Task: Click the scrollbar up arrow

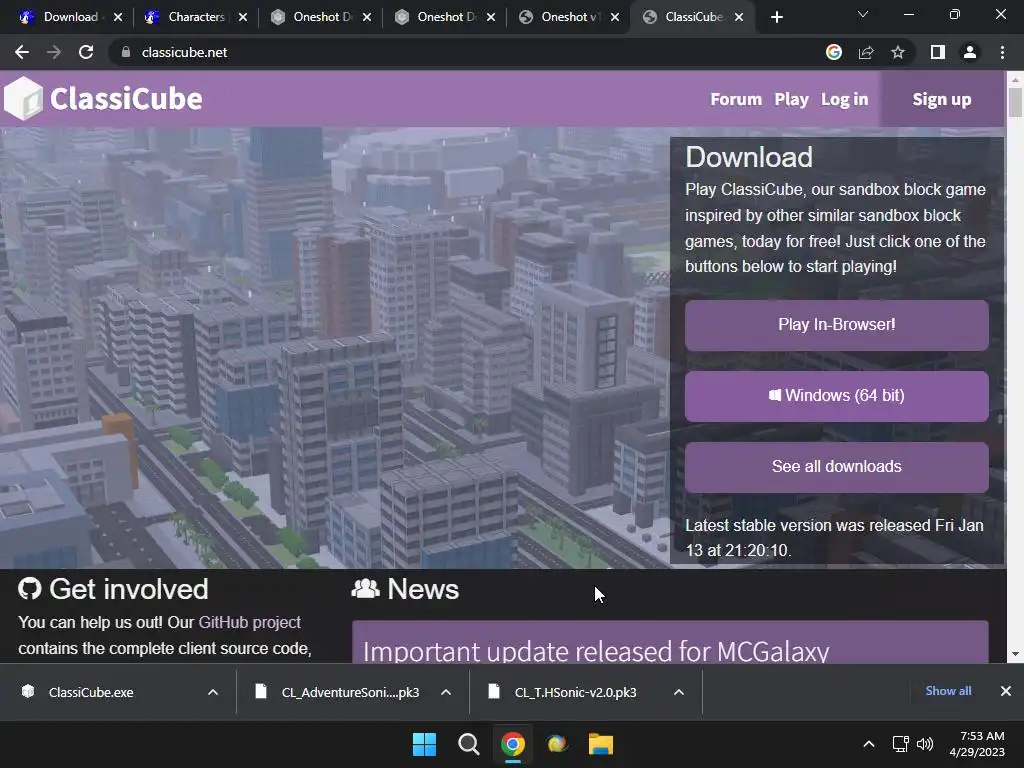Action: 1015,80
